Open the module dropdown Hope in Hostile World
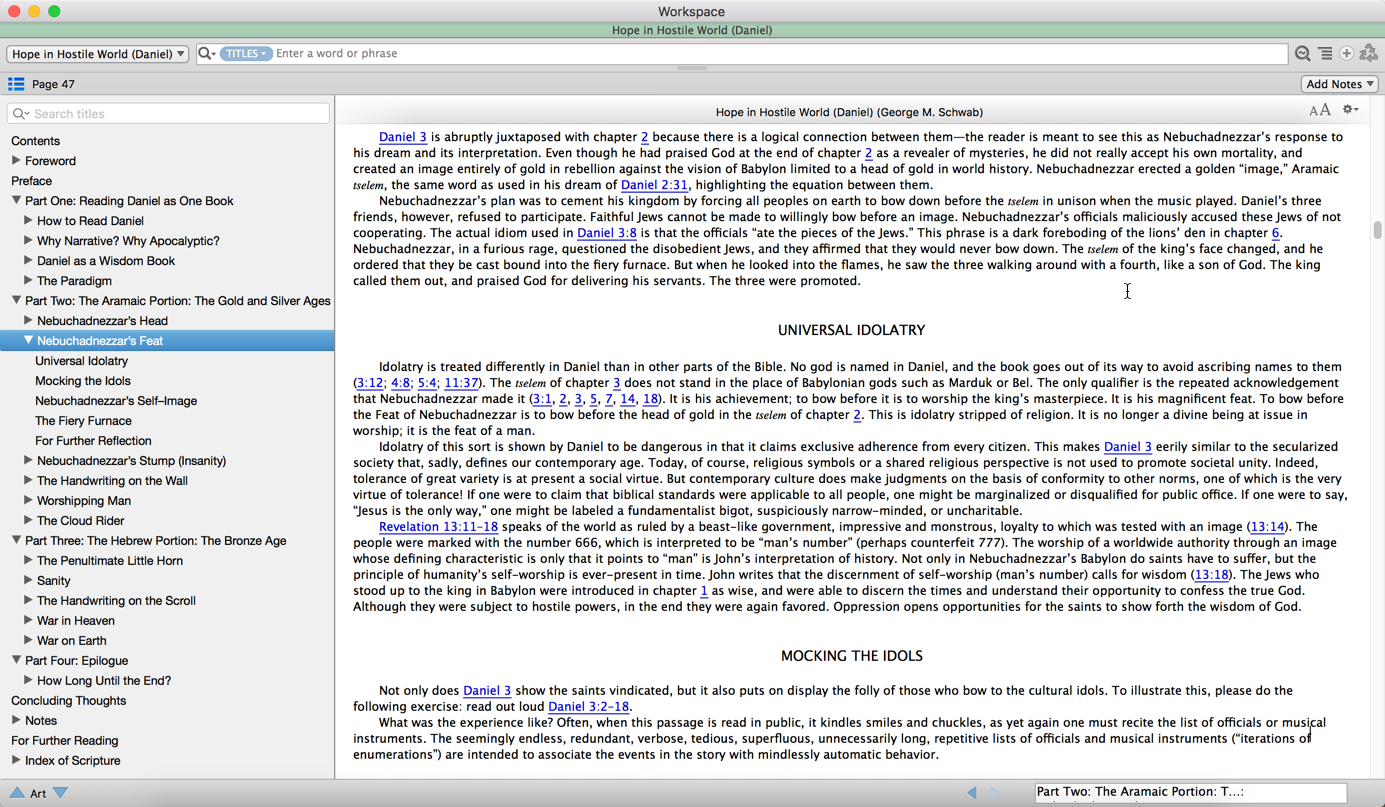1385x807 pixels. pyautogui.click(x=97, y=54)
